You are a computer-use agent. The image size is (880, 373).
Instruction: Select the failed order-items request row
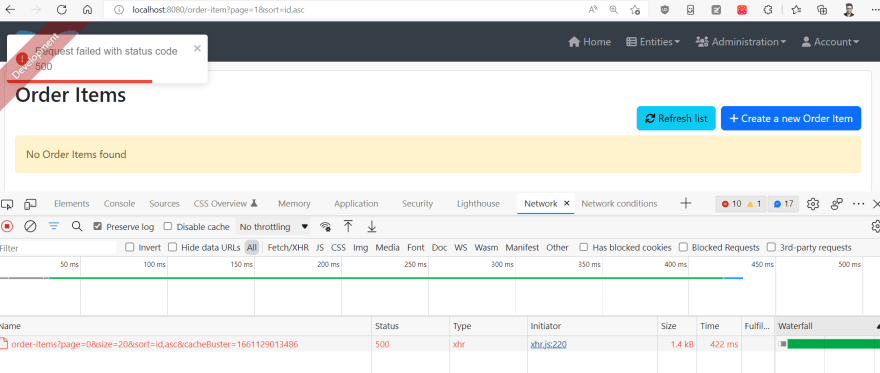[440, 344]
